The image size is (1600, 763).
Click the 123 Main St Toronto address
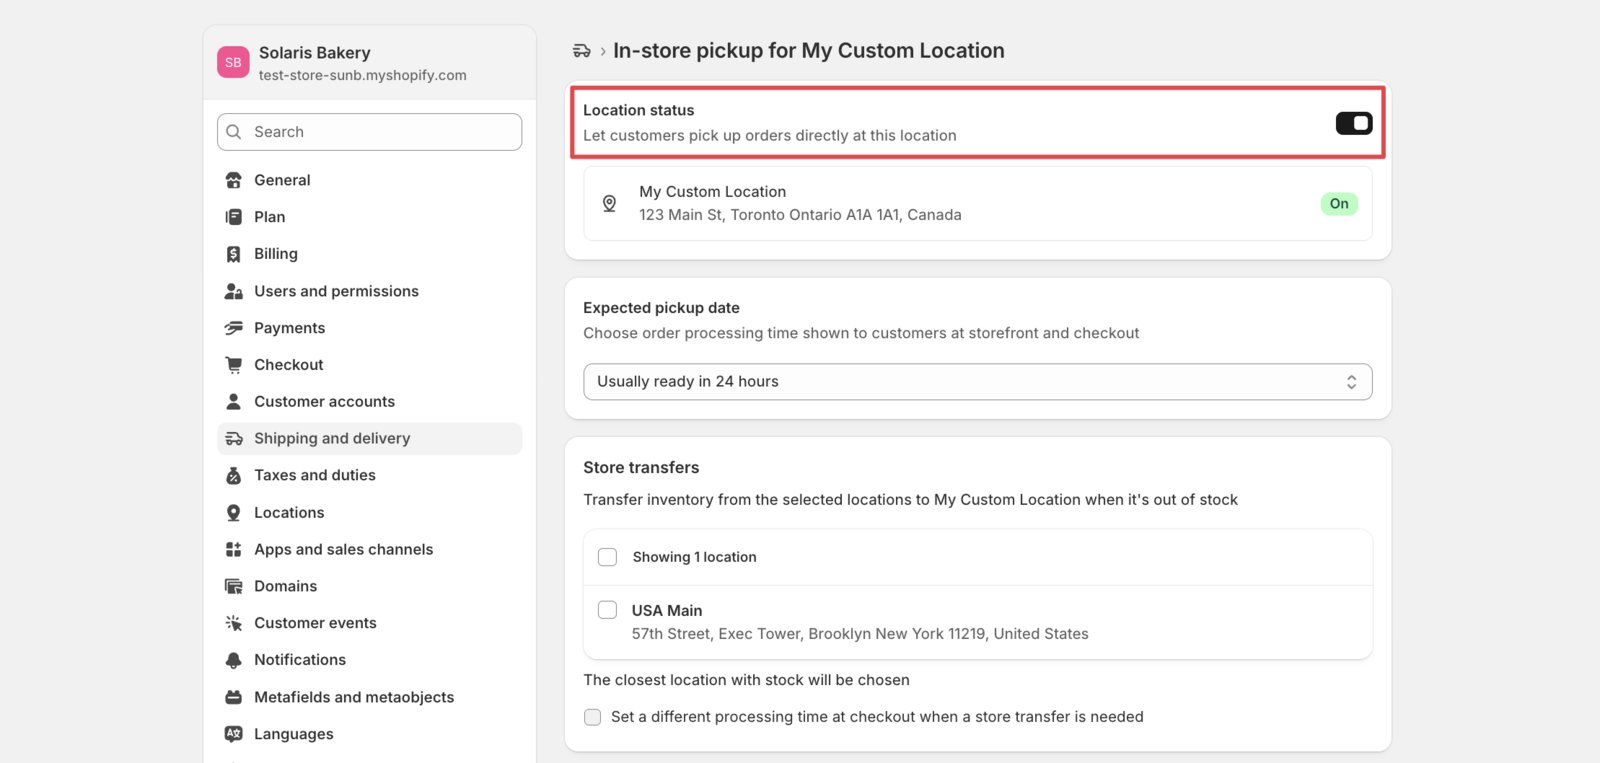click(800, 215)
